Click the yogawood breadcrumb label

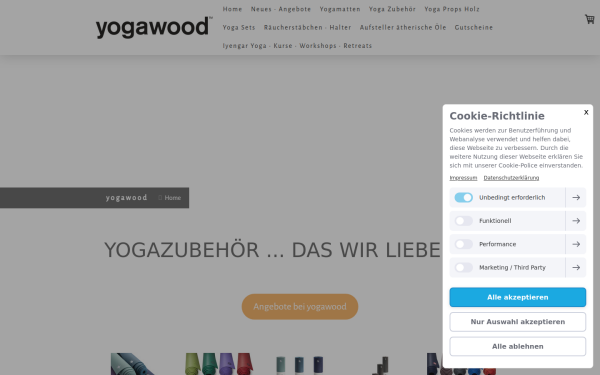(x=126, y=198)
